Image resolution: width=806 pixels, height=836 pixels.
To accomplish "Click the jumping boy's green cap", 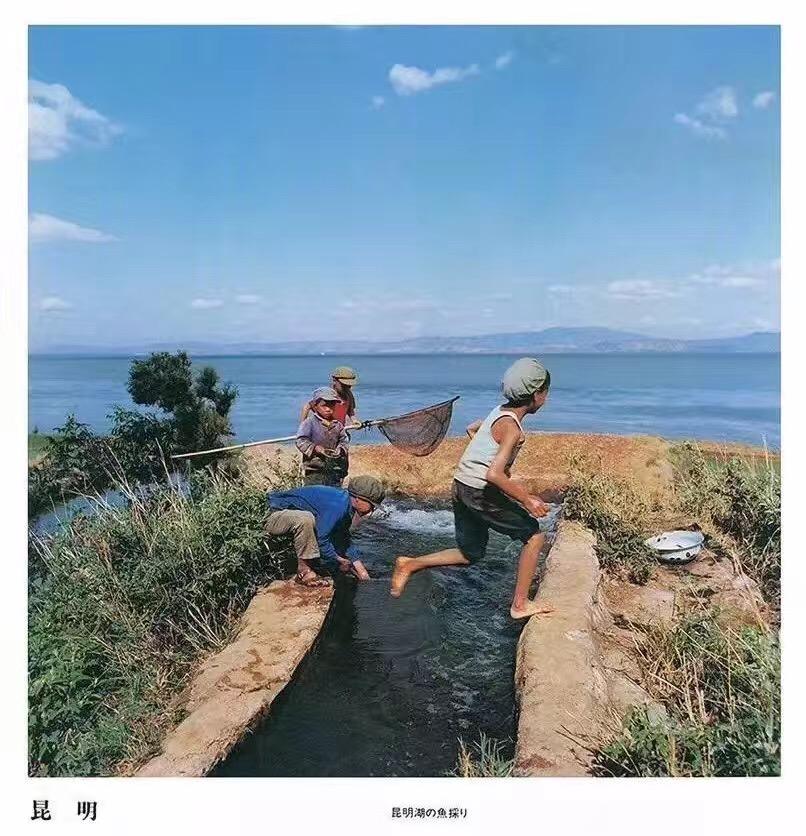I will click(x=525, y=379).
